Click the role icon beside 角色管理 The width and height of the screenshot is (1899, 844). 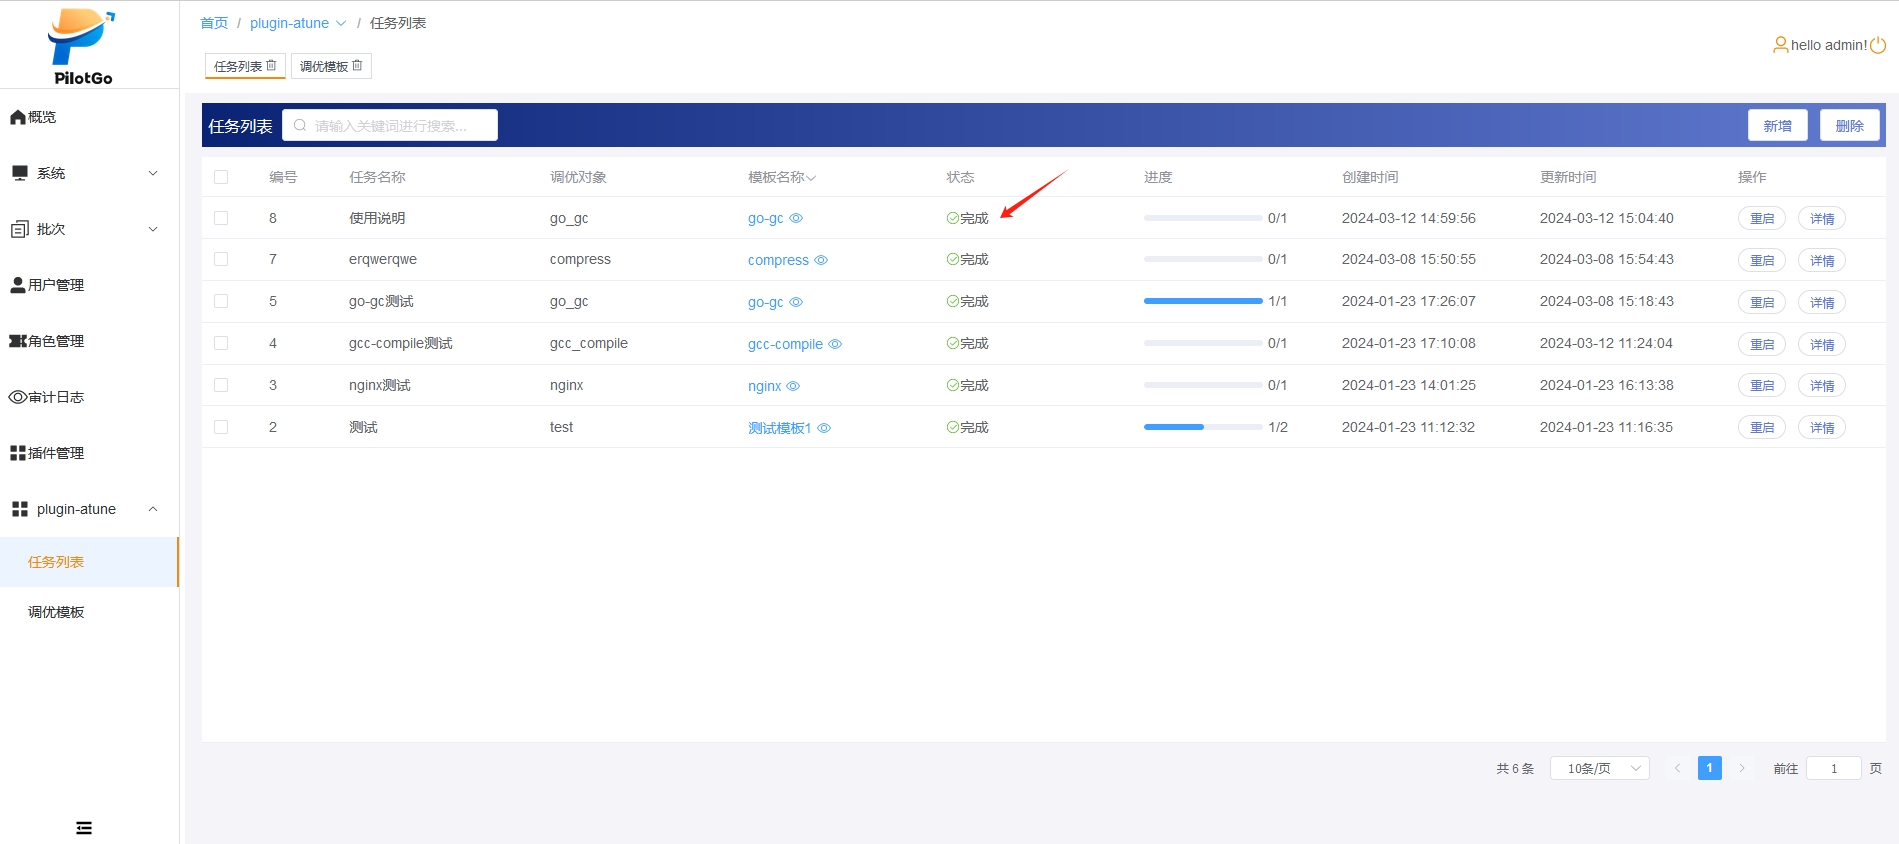coord(18,341)
